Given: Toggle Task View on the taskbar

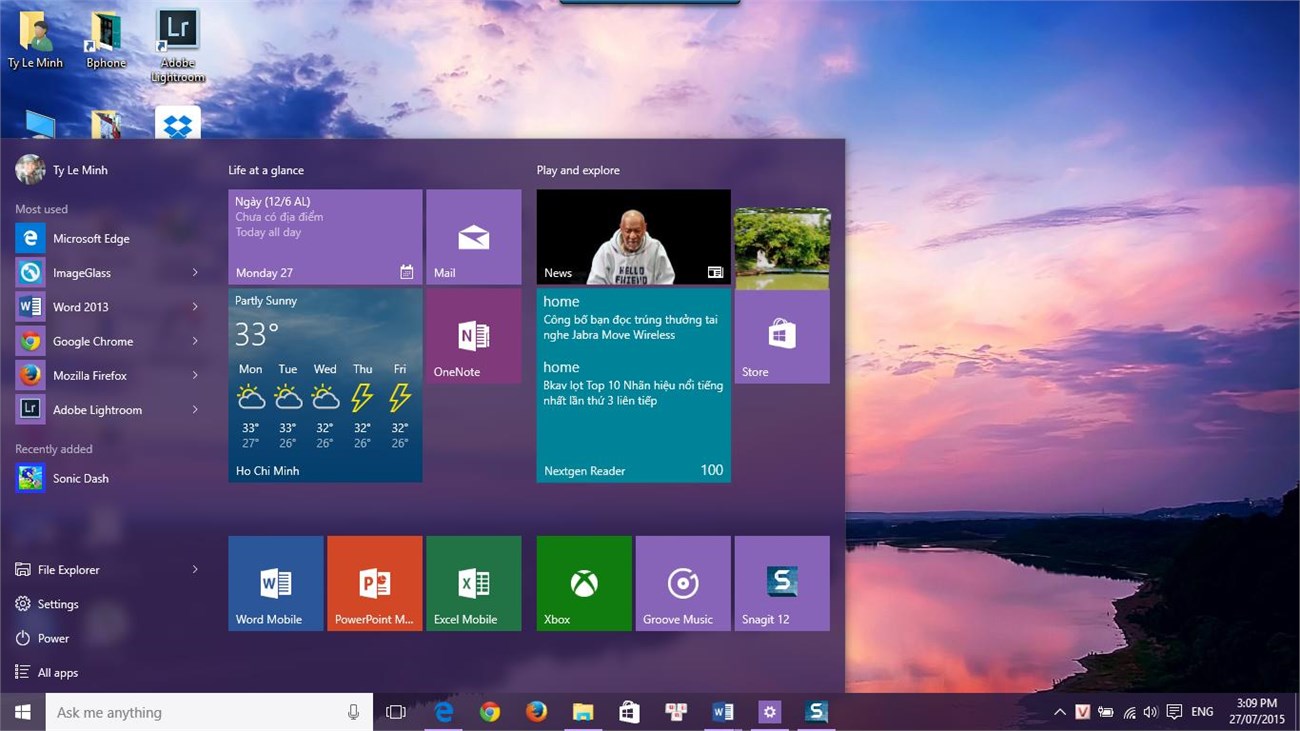Looking at the screenshot, I should 396,712.
